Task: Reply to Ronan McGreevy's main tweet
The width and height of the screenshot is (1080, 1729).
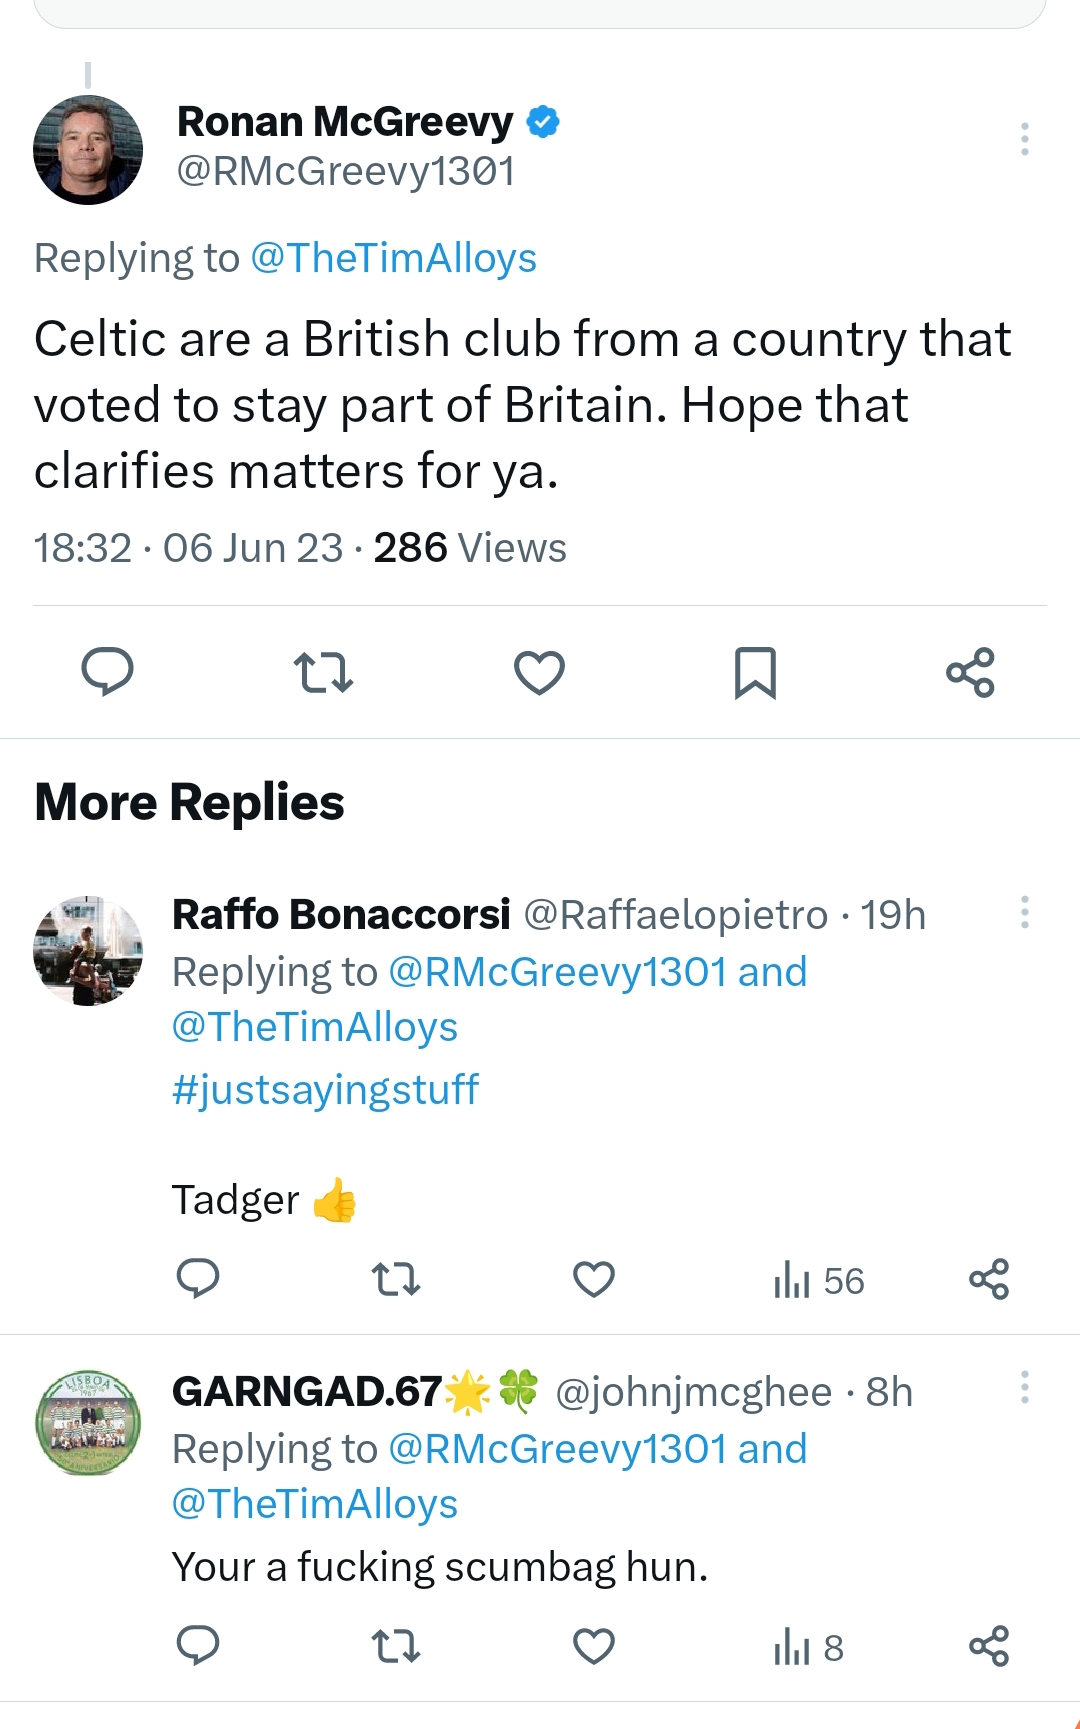Action: click(107, 672)
